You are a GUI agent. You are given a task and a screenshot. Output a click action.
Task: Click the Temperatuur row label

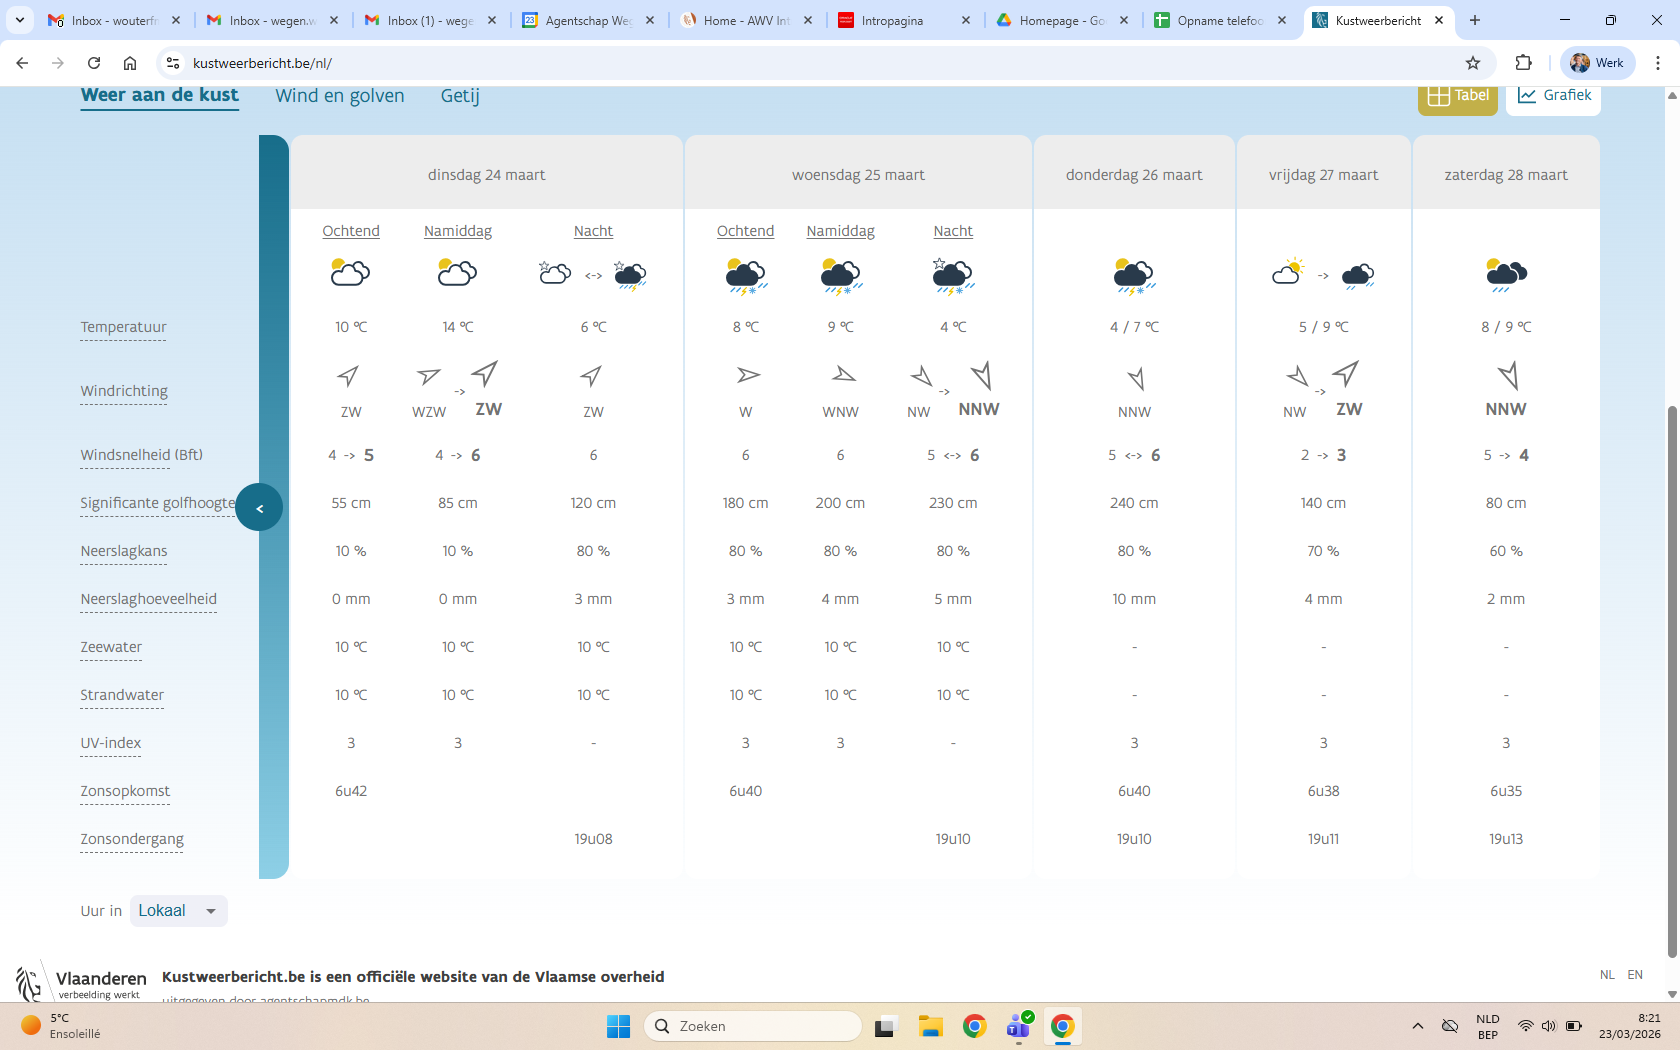(123, 327)
